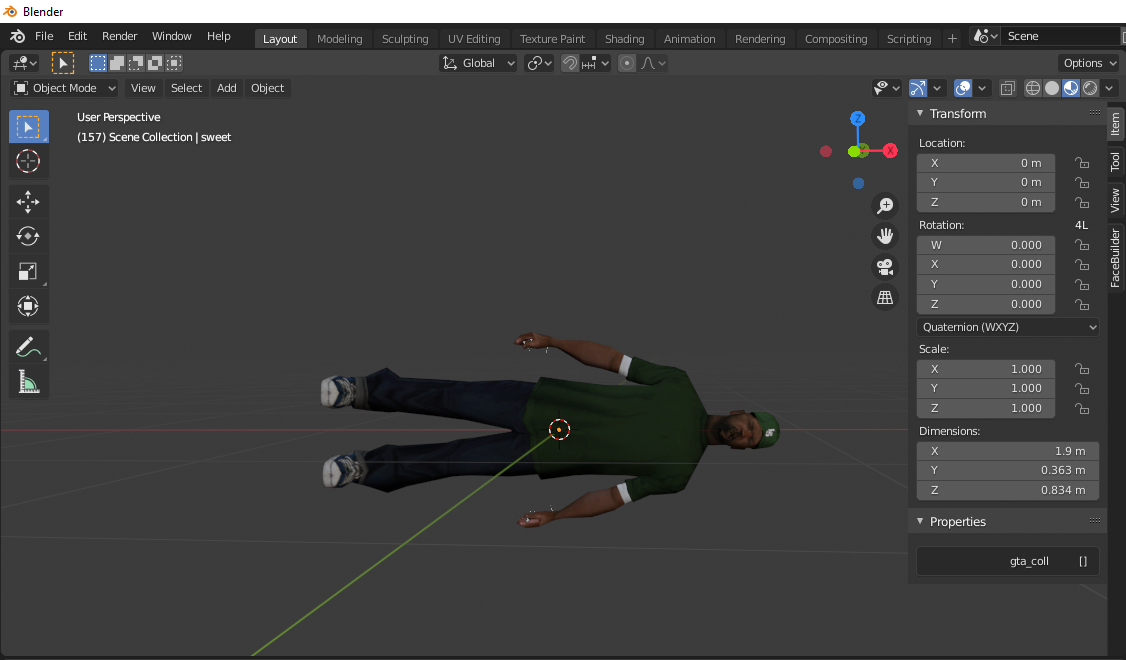
Task: Switch to wireframe viewport shading
Action: (x=1033, y=88)
